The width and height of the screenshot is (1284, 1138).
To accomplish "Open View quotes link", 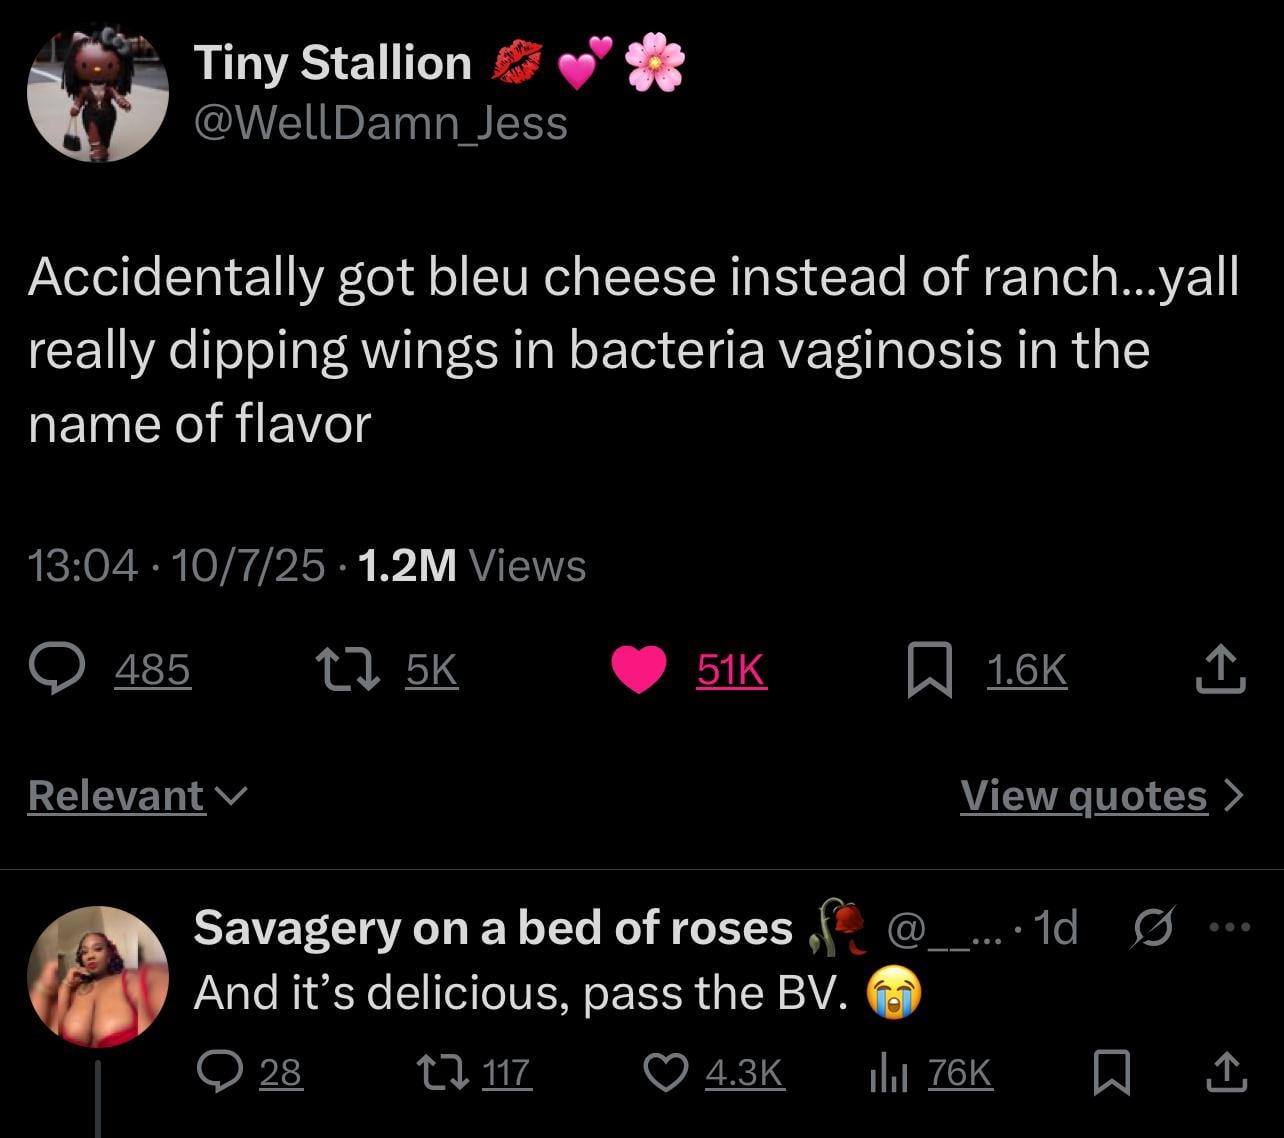I will click(x=1084, y=796).
